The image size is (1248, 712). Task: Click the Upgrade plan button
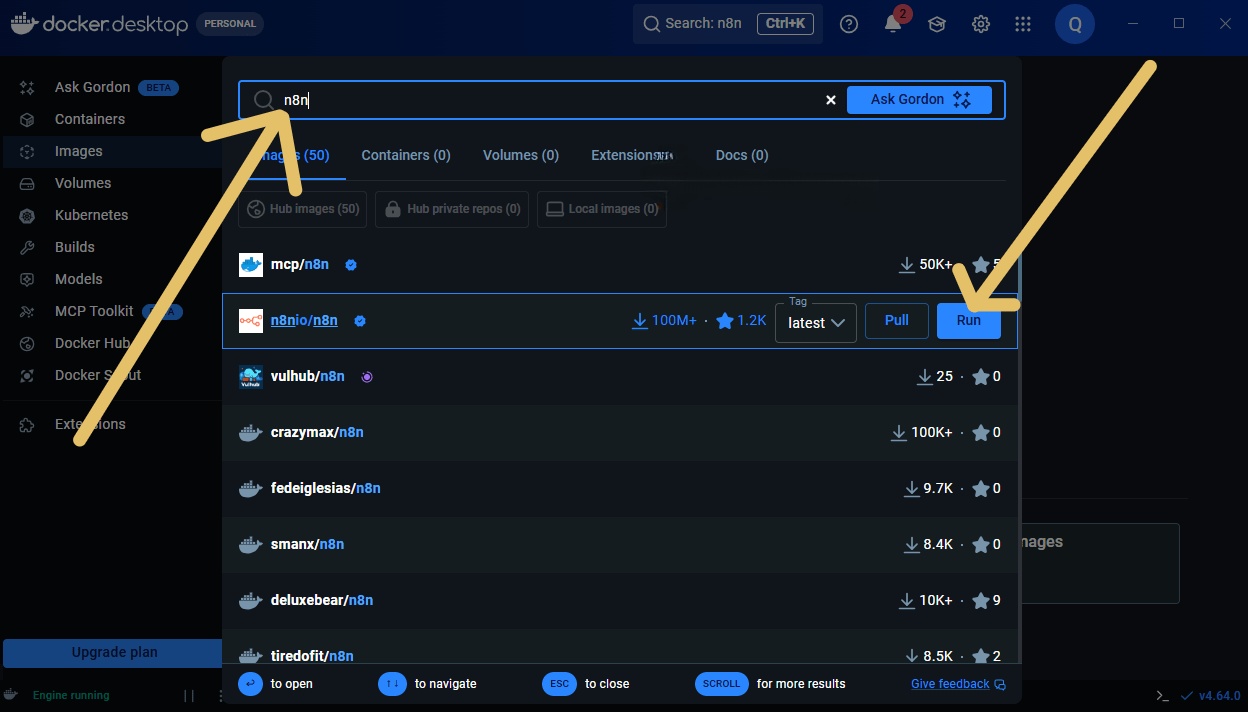113,653
